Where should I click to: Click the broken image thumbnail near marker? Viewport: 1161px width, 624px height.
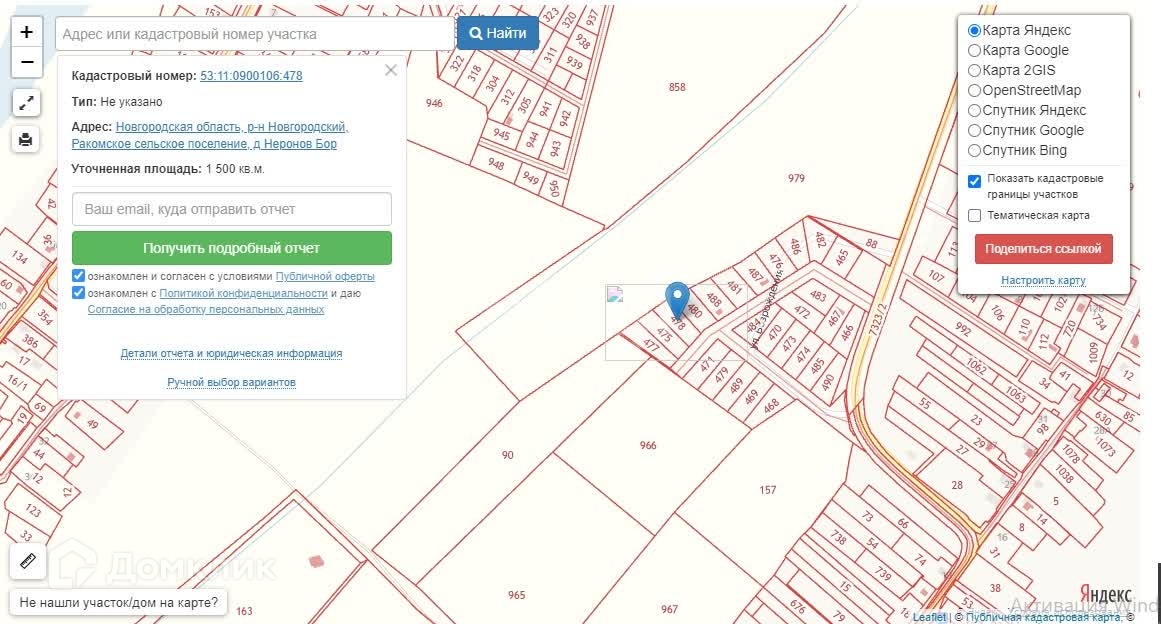(x=615, y=295)
